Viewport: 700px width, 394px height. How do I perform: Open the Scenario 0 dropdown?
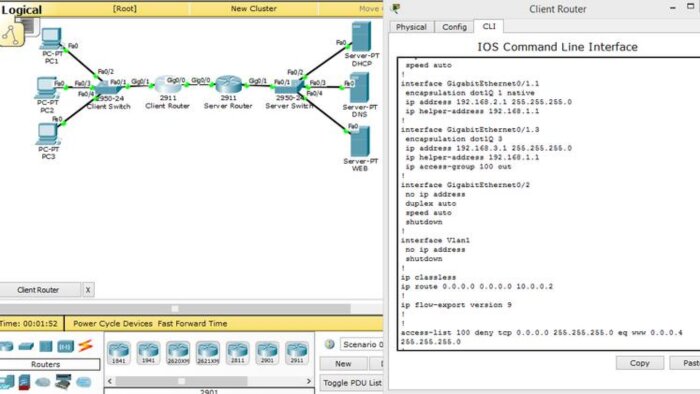pos(362,344)
